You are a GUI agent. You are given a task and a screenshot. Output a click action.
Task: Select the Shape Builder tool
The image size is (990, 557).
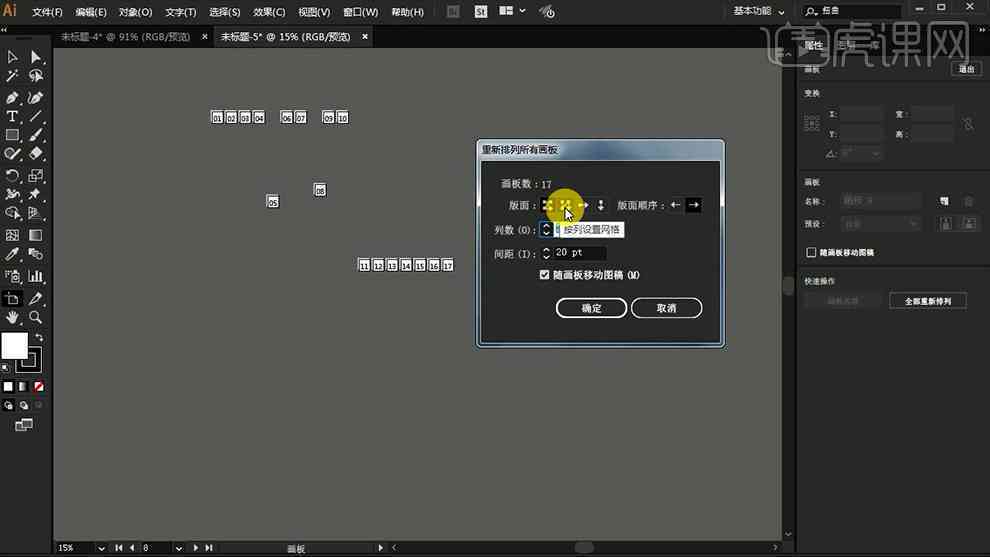point(12,213)
